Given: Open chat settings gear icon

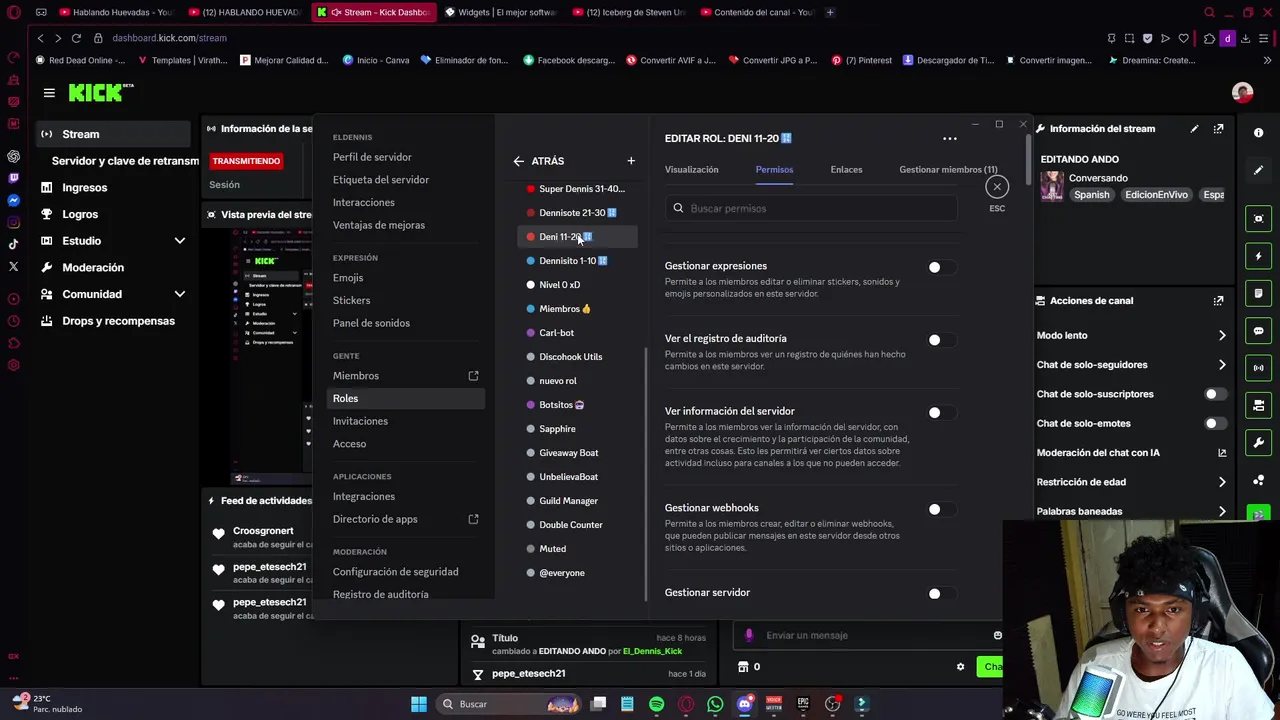Looking at the screenshot, I should point(960,667).
